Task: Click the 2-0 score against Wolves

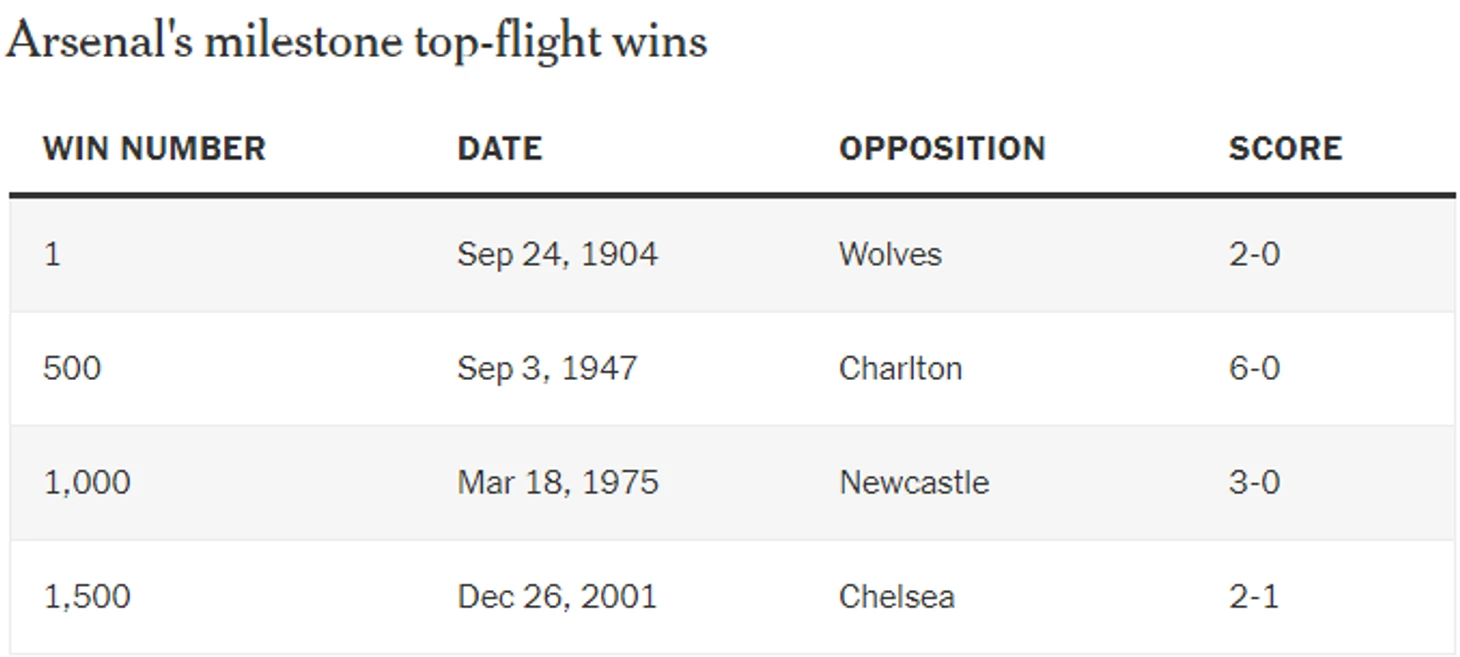Action: [1254, 254]
